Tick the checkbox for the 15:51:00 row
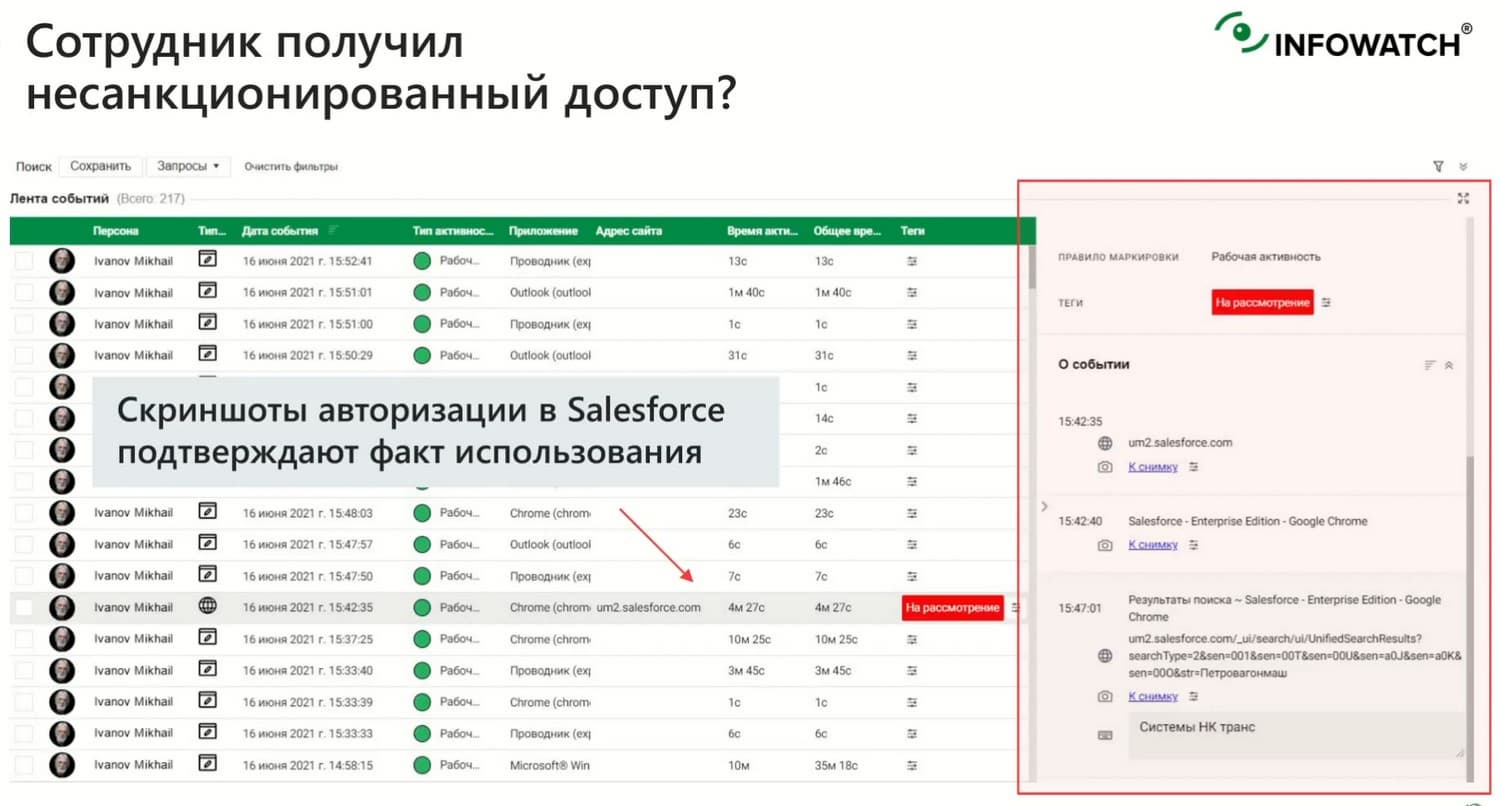Image resolution: width=1500 pixels, height=806 pixels. [24, 324]
